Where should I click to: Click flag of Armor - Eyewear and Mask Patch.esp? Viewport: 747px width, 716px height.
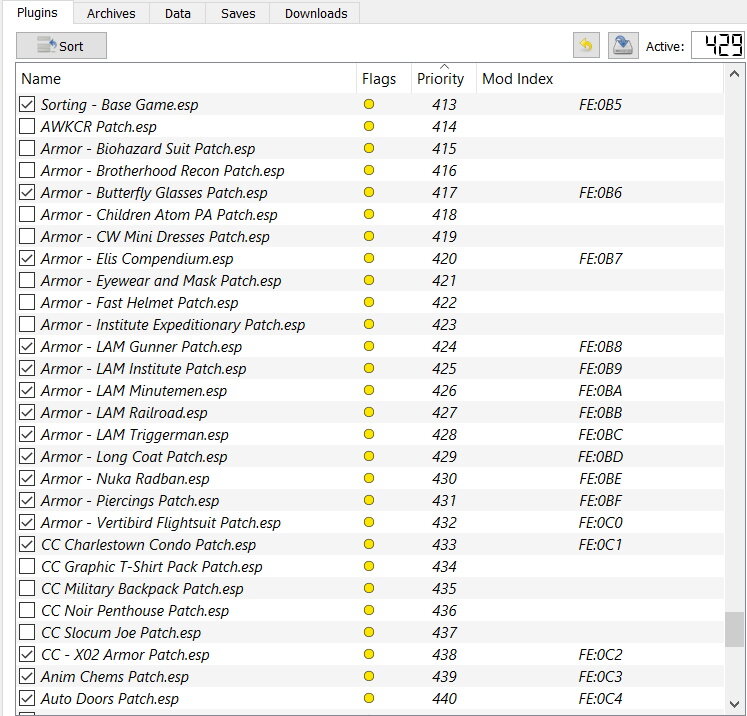point(369,280)
